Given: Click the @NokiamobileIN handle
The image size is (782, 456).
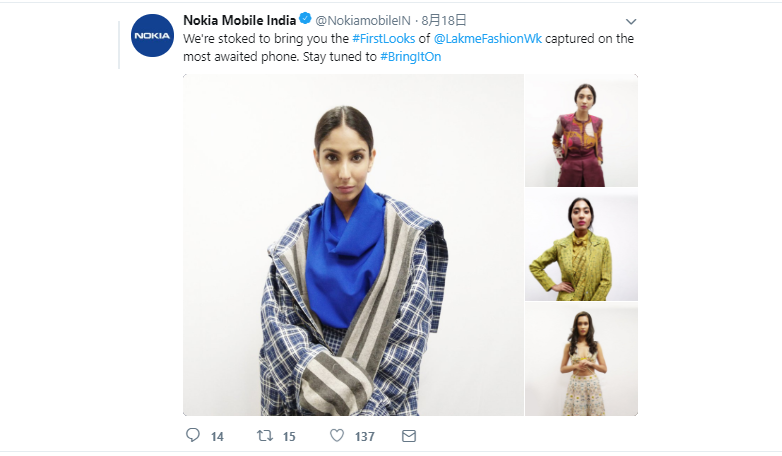Looking at the screenshot, I should (364, 20).
